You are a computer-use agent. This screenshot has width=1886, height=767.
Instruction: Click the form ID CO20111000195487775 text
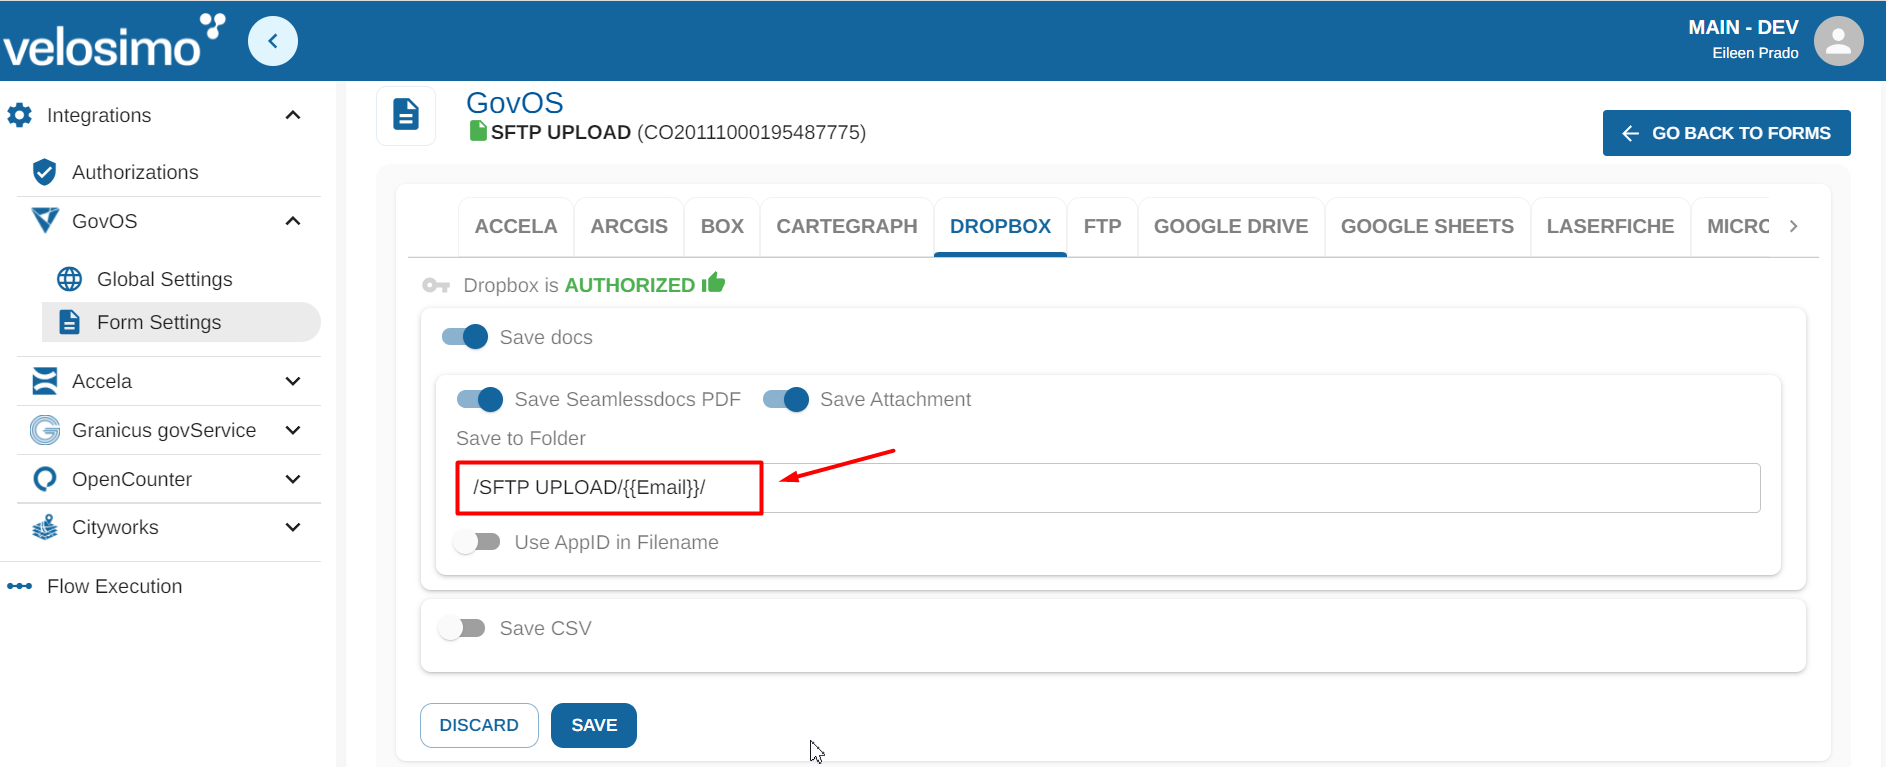click(x=751, y=132)
